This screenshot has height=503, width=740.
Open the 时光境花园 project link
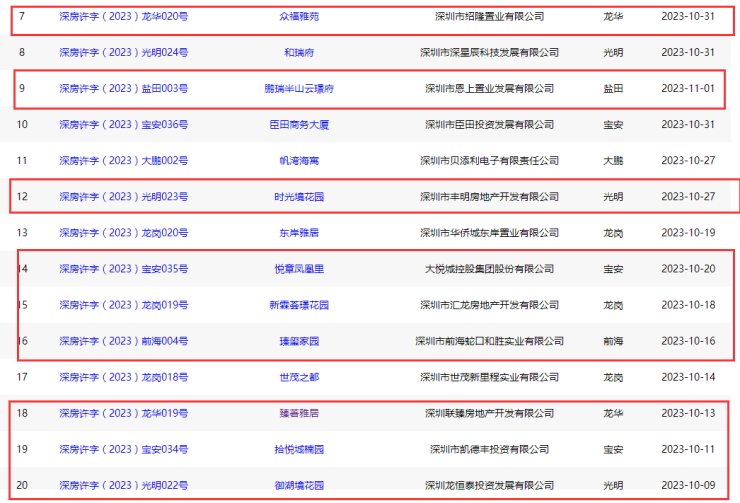pos(299,197)
